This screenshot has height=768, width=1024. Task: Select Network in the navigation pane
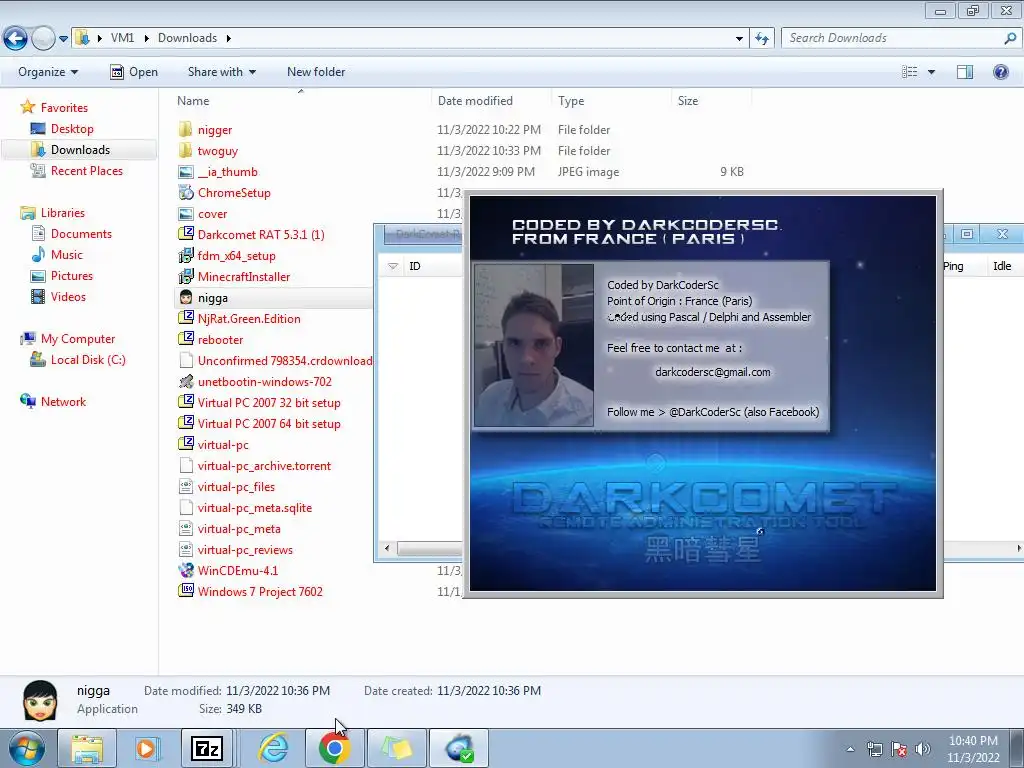click(63, 402)
